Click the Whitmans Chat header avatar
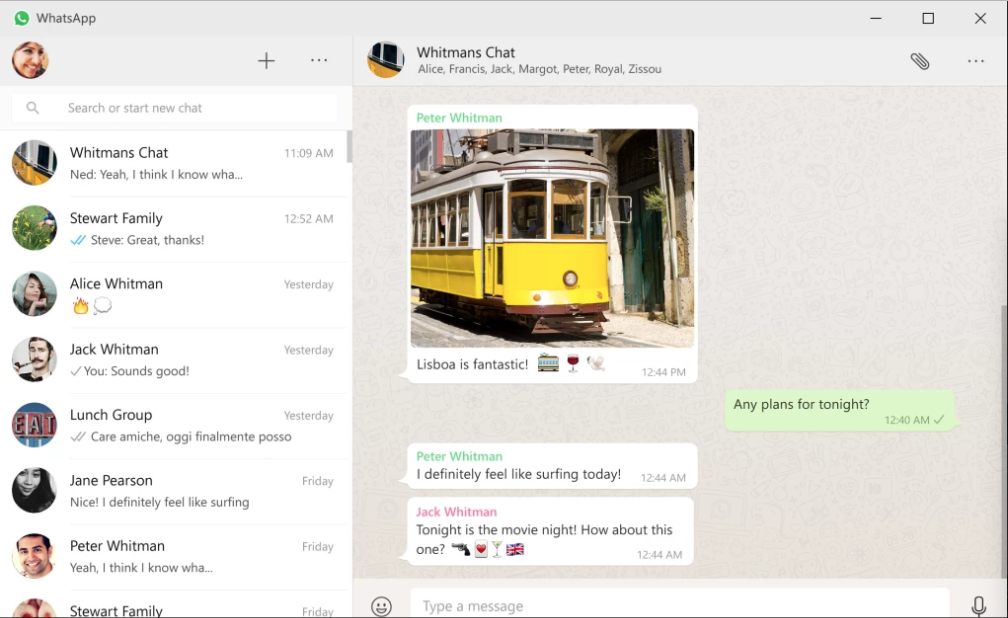Image resolution: width=1008 pixels, height=618 pixels. pyautogui.click(x=386, y=60)
